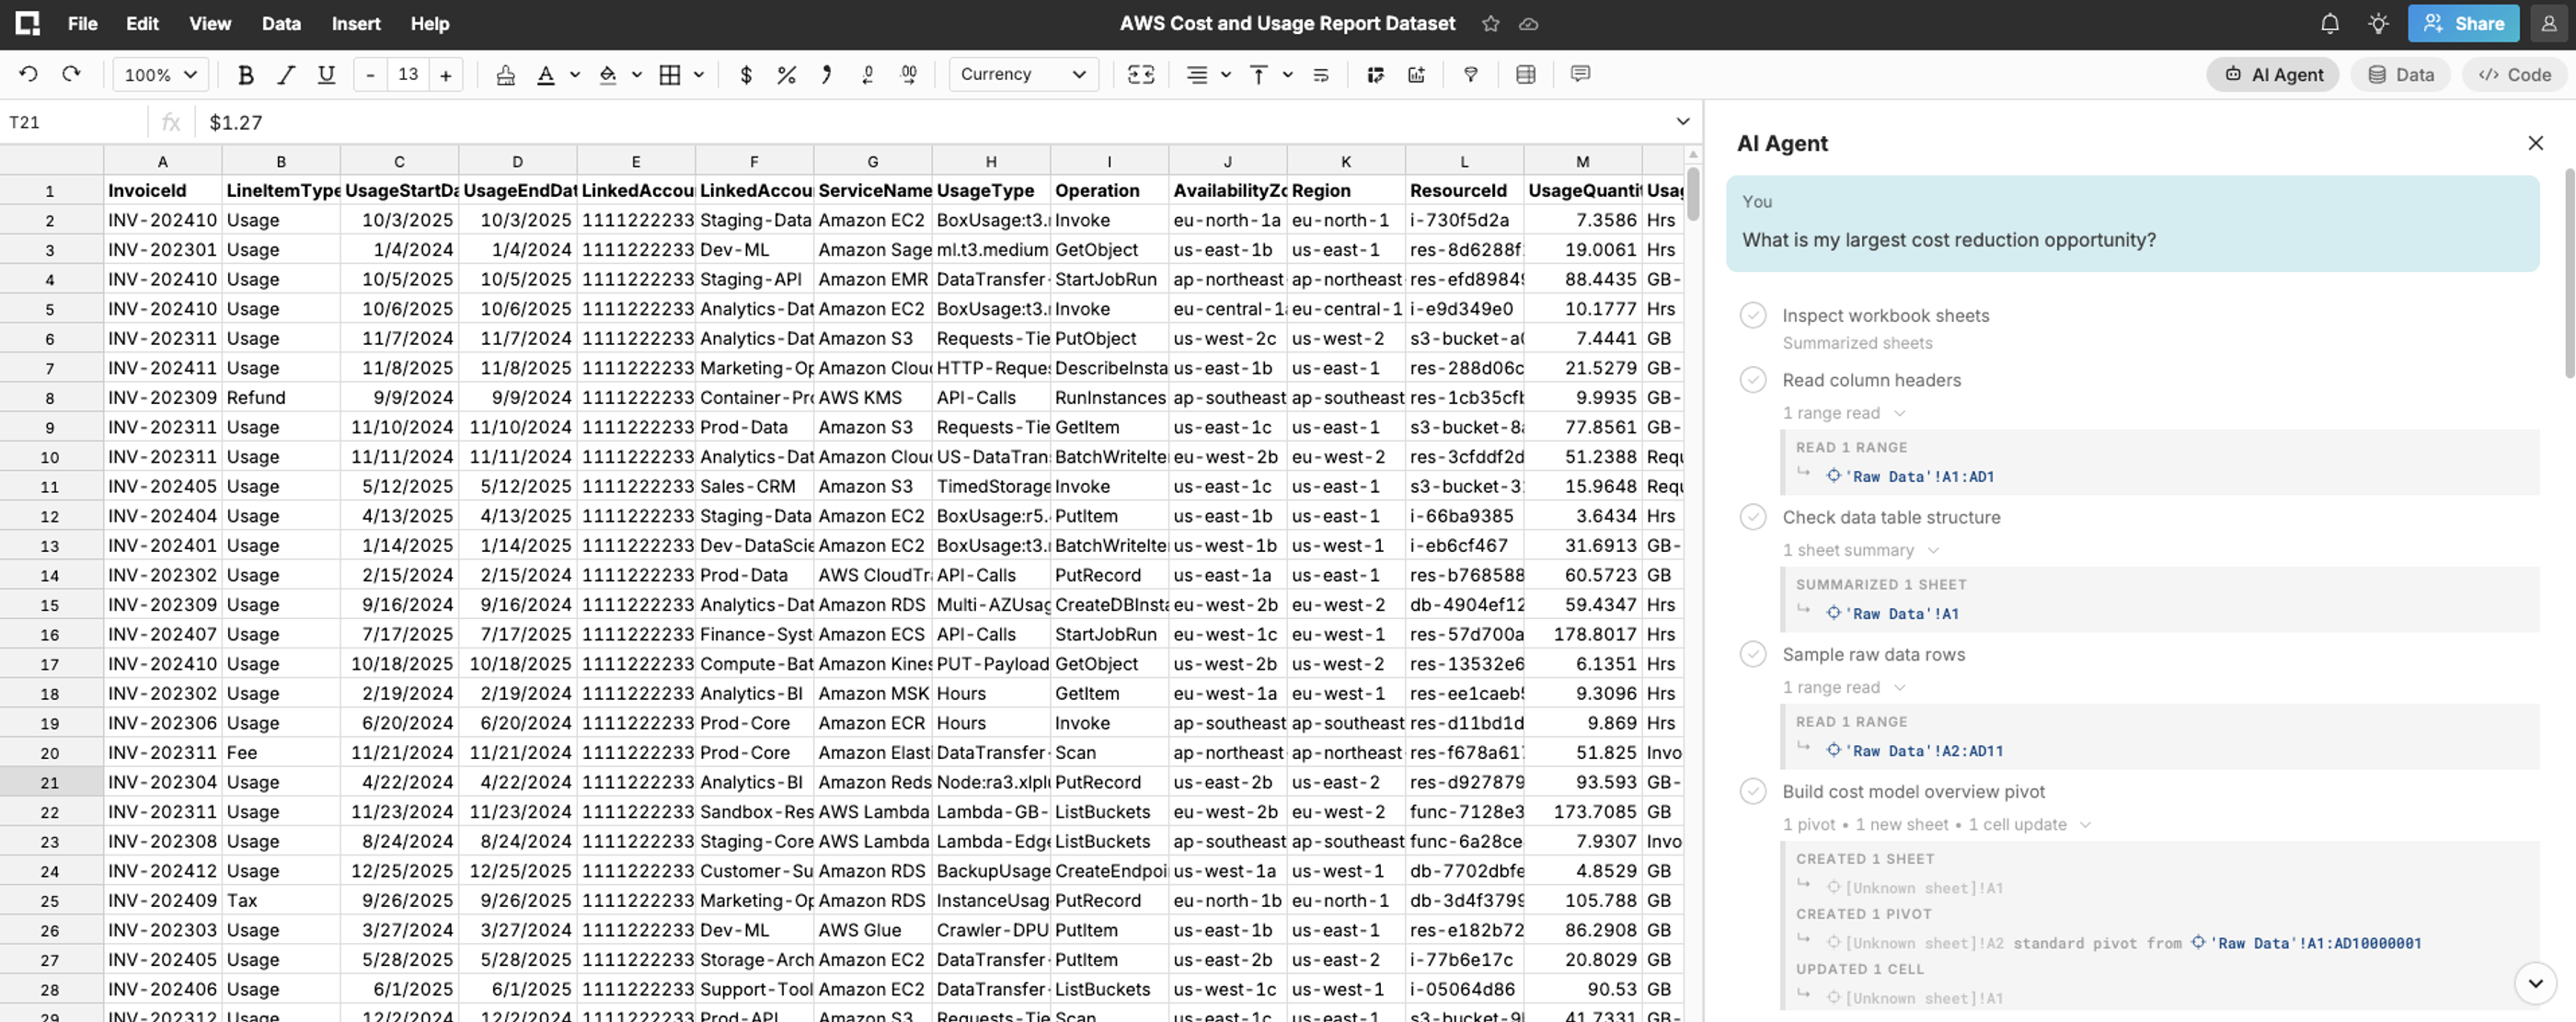The image size is (2576, 1022).
Task: Click the cell reference box T21
Action: (74, 122)
